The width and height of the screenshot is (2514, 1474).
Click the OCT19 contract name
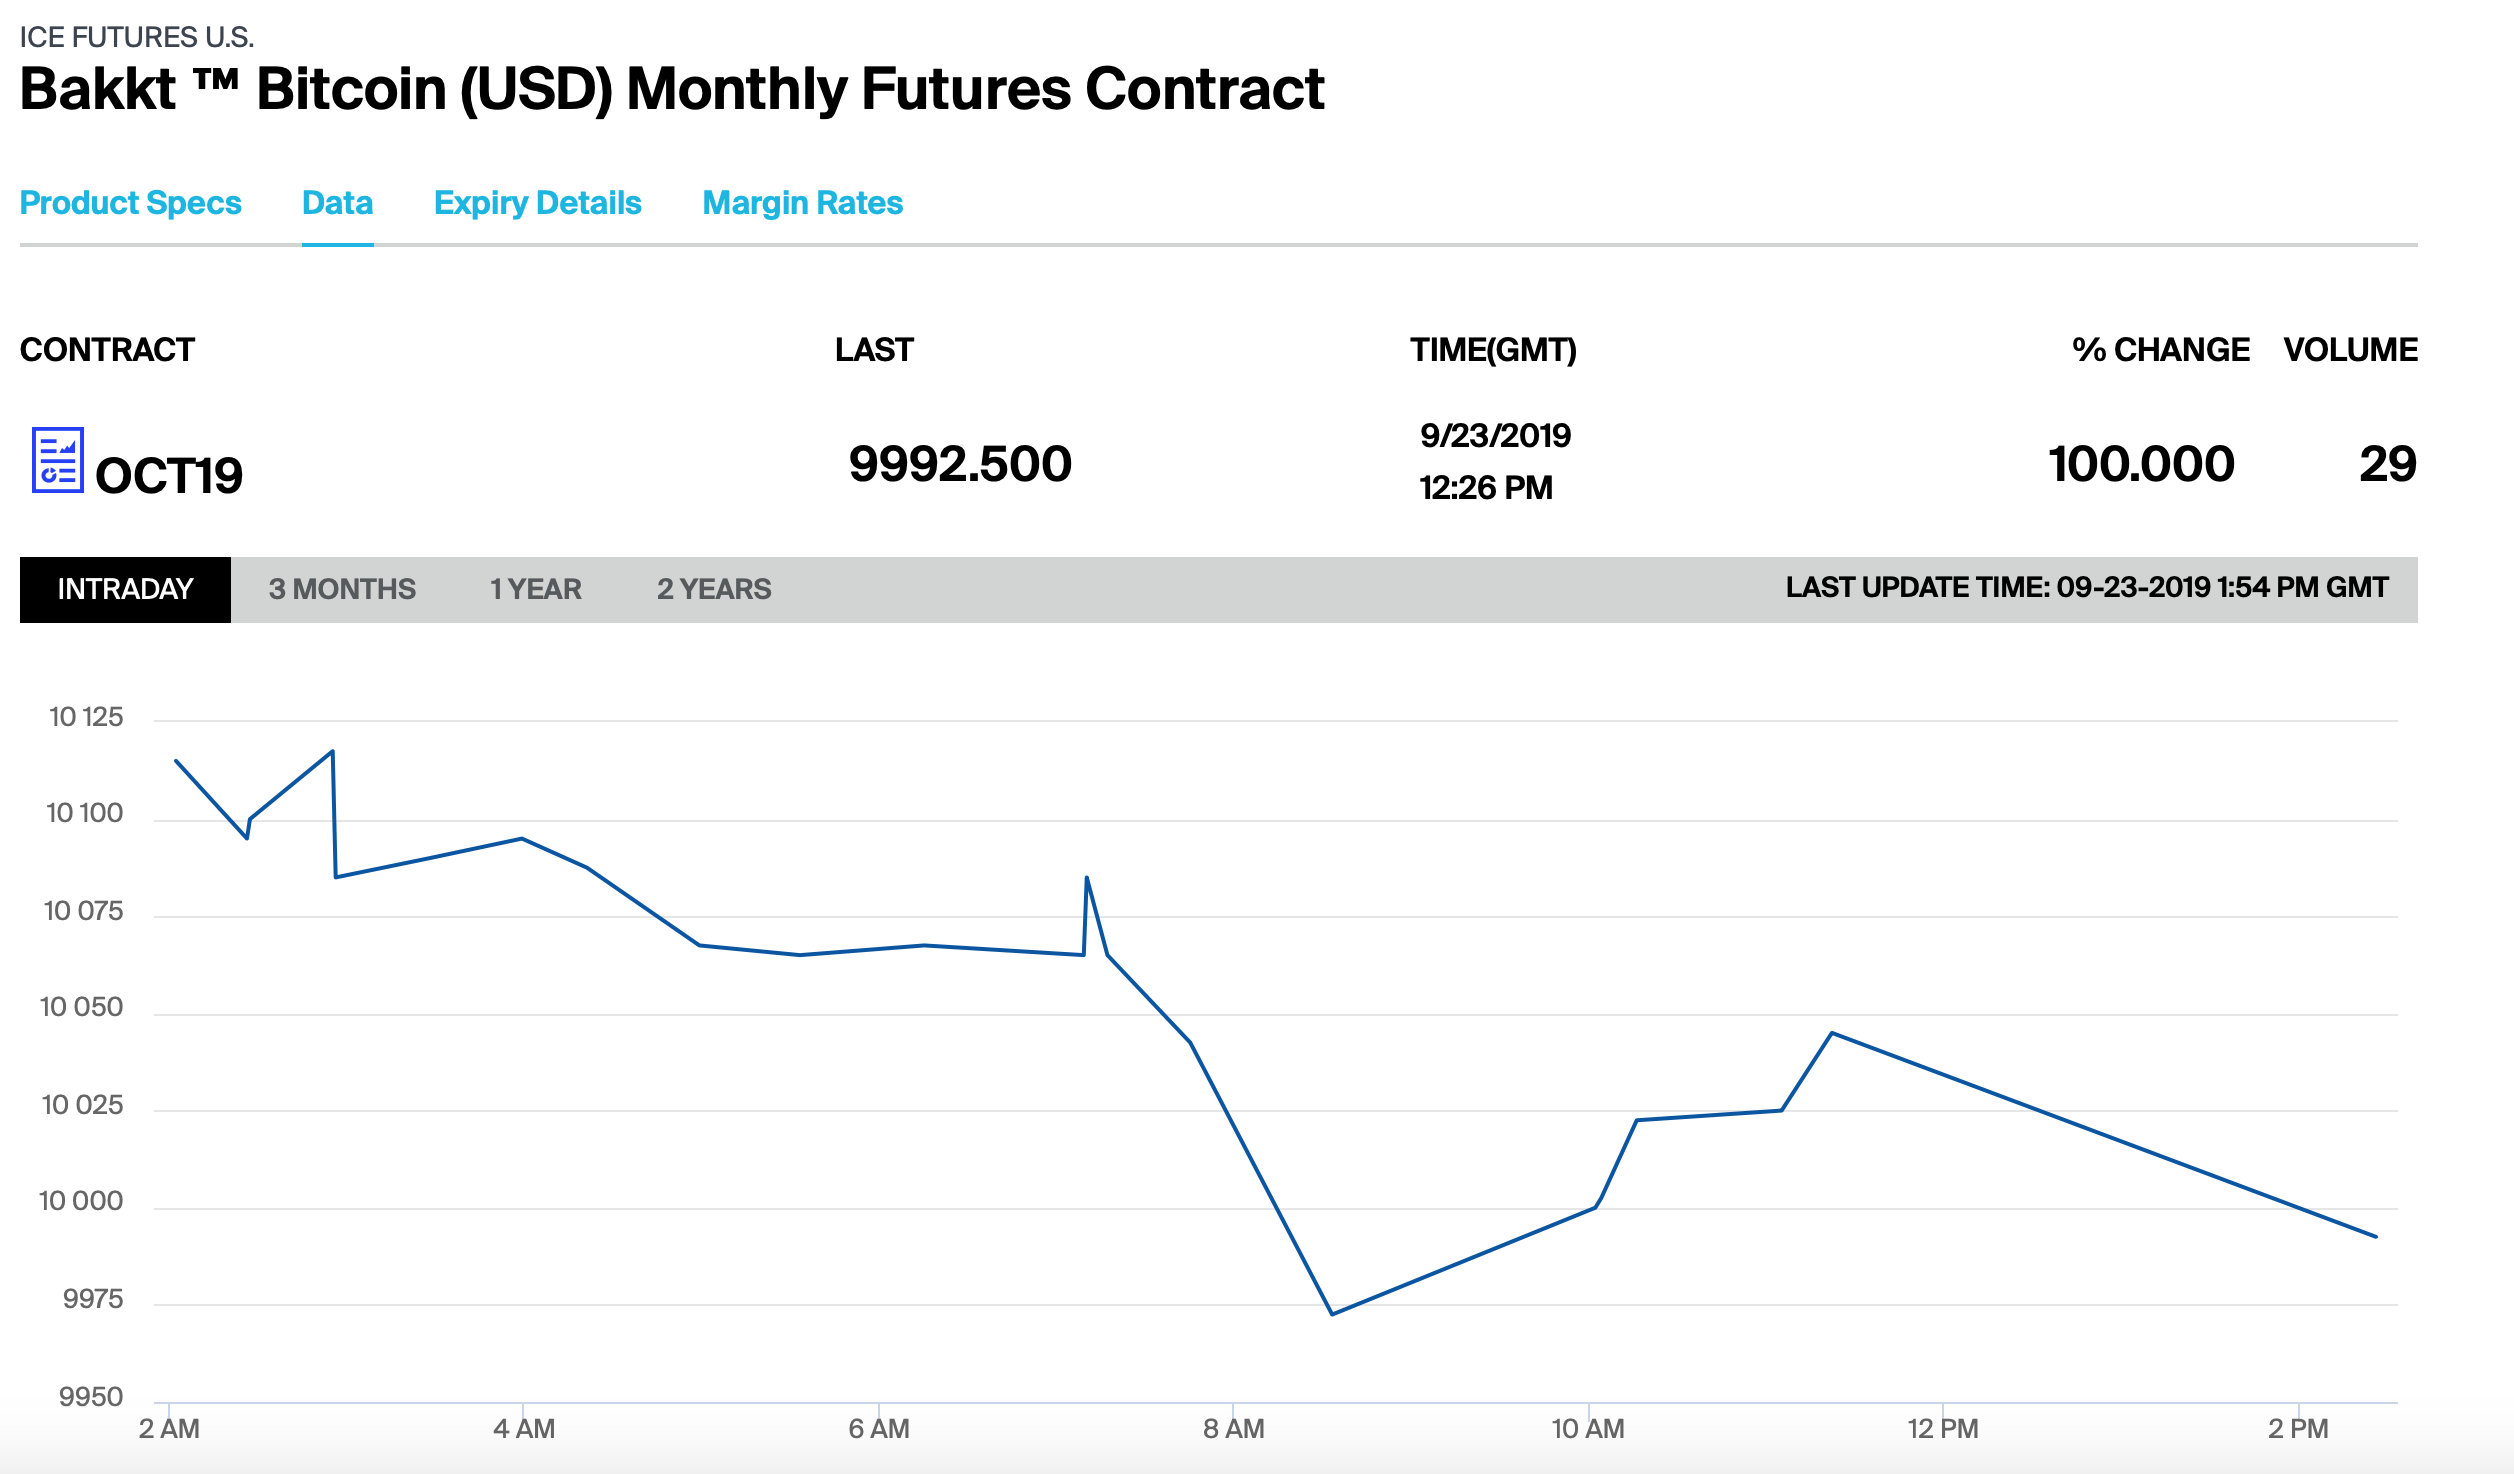[x=169, y=475]
